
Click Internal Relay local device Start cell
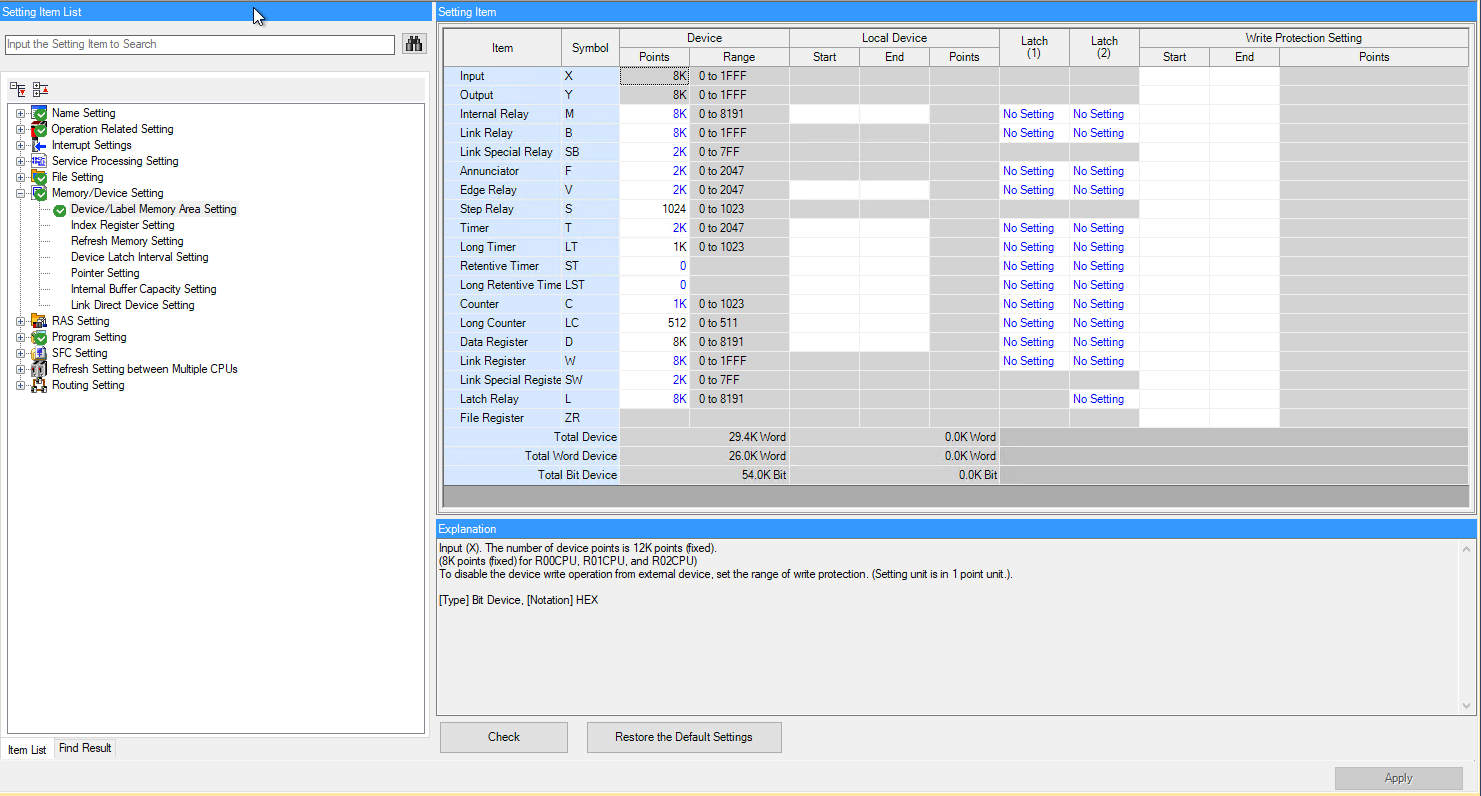(825, 114)
